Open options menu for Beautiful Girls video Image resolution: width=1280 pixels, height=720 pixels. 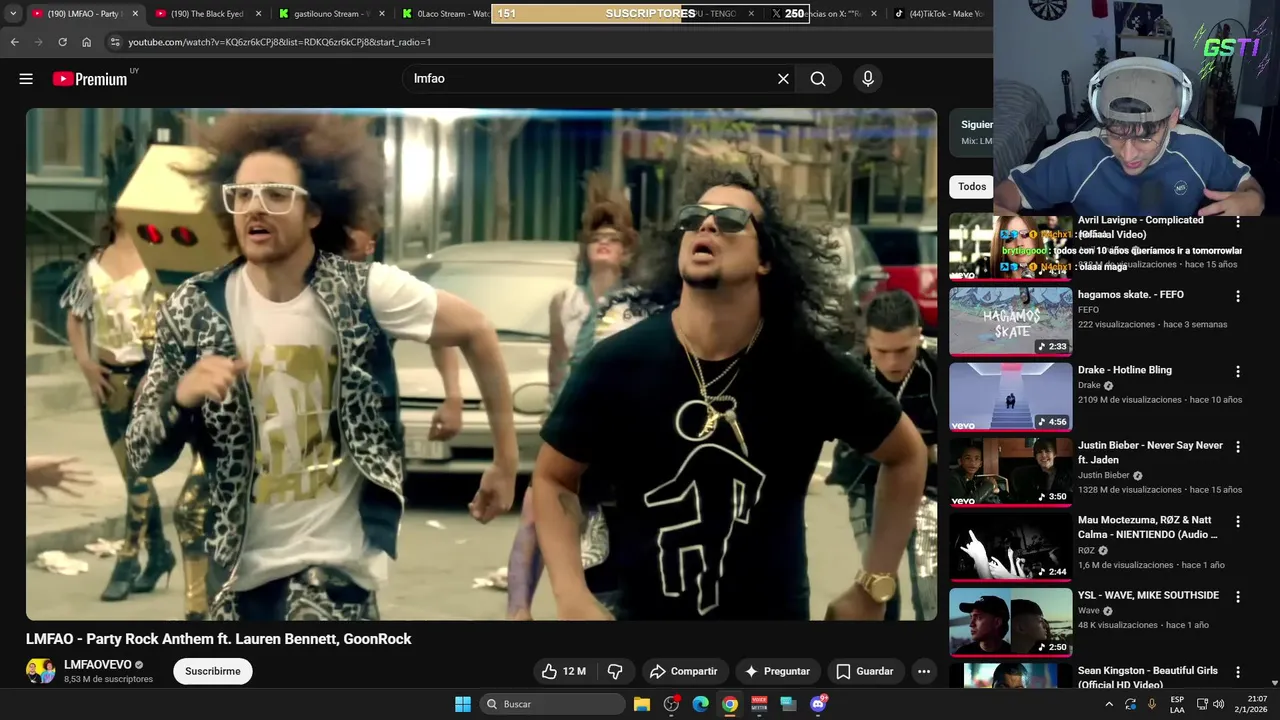click(1238, 672)
